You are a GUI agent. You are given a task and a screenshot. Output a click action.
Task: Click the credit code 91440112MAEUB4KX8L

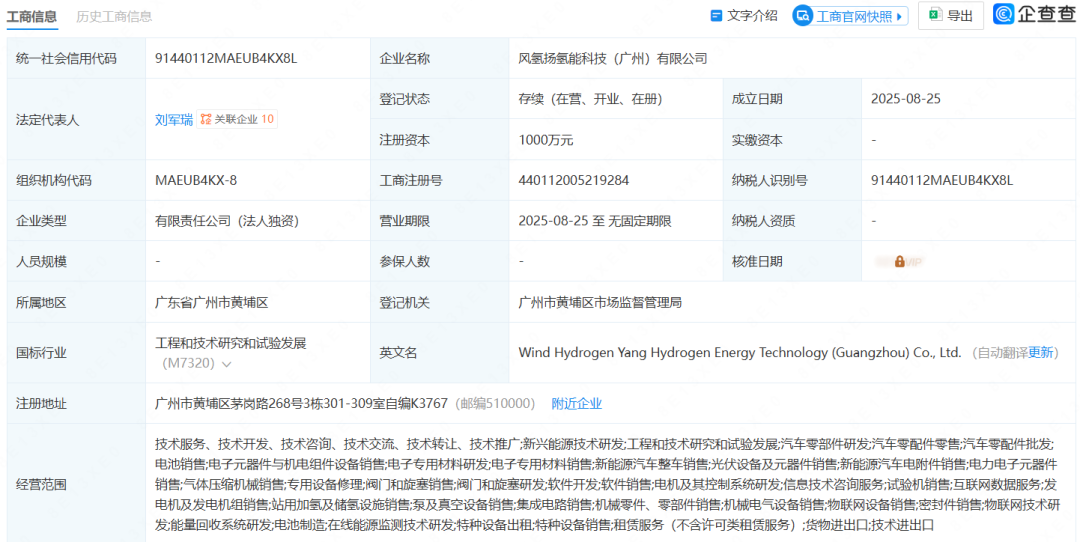[x=226, y=58]
